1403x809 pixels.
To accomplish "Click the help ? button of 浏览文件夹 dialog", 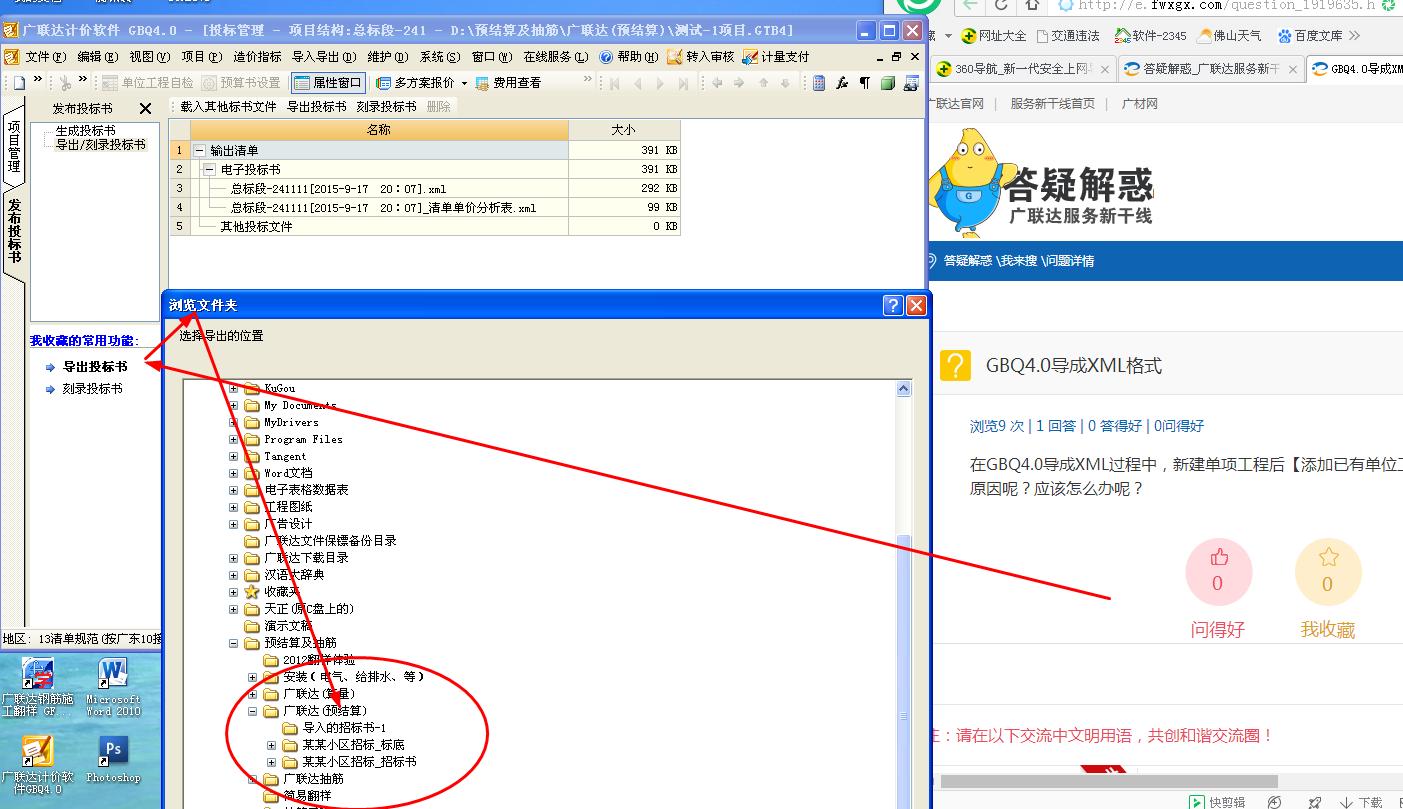I will coord(893,305).
